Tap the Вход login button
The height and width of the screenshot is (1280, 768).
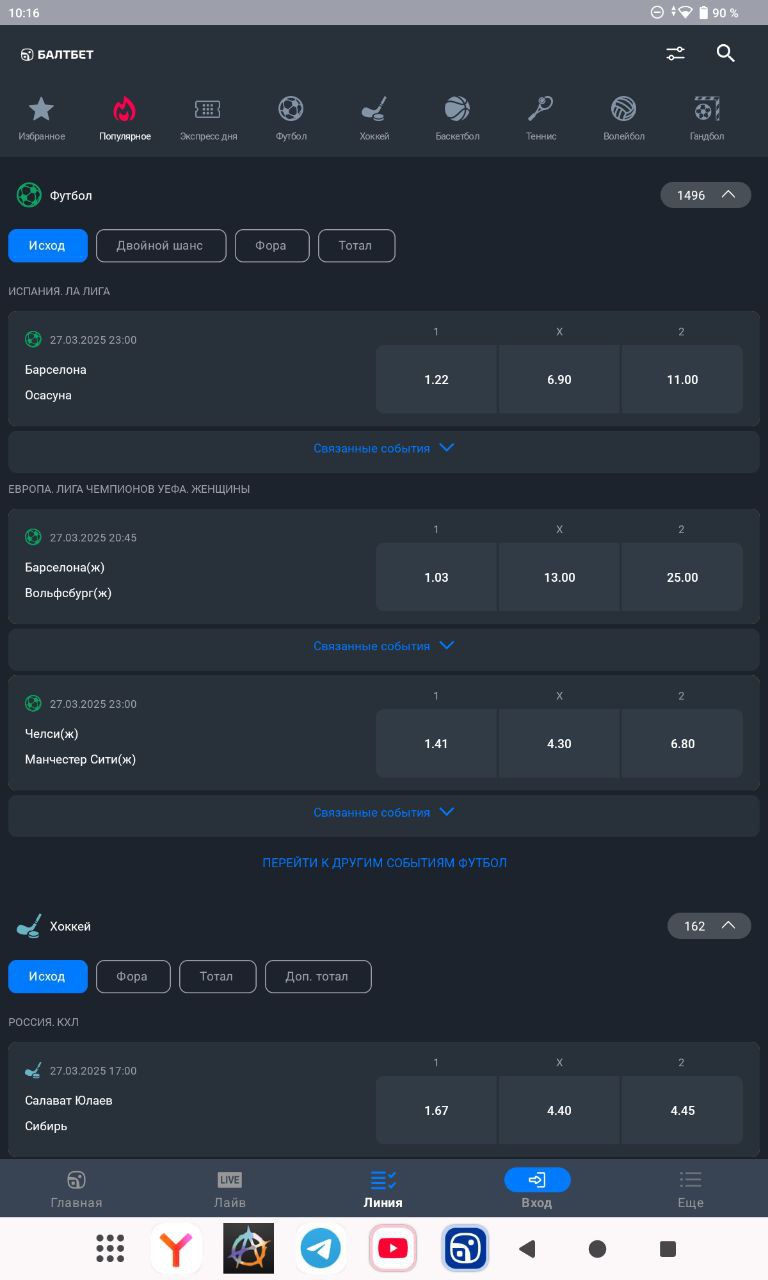point(537,1190)
